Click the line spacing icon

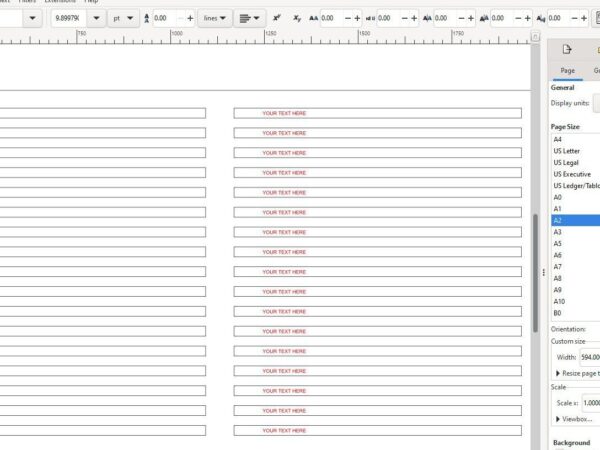(x=147, y=18)
